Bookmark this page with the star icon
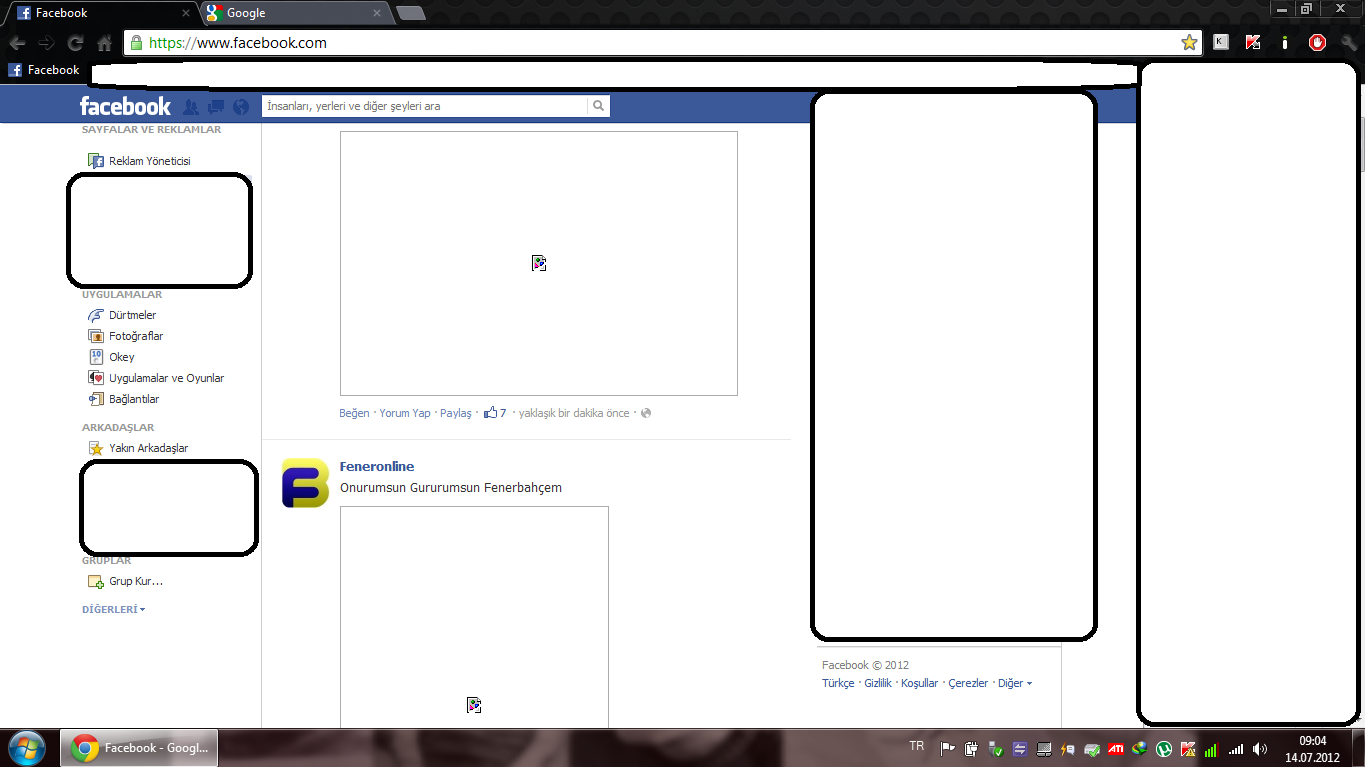Image resolution: width=1365 pixels, height=767 pixels. pos(1189,42)
